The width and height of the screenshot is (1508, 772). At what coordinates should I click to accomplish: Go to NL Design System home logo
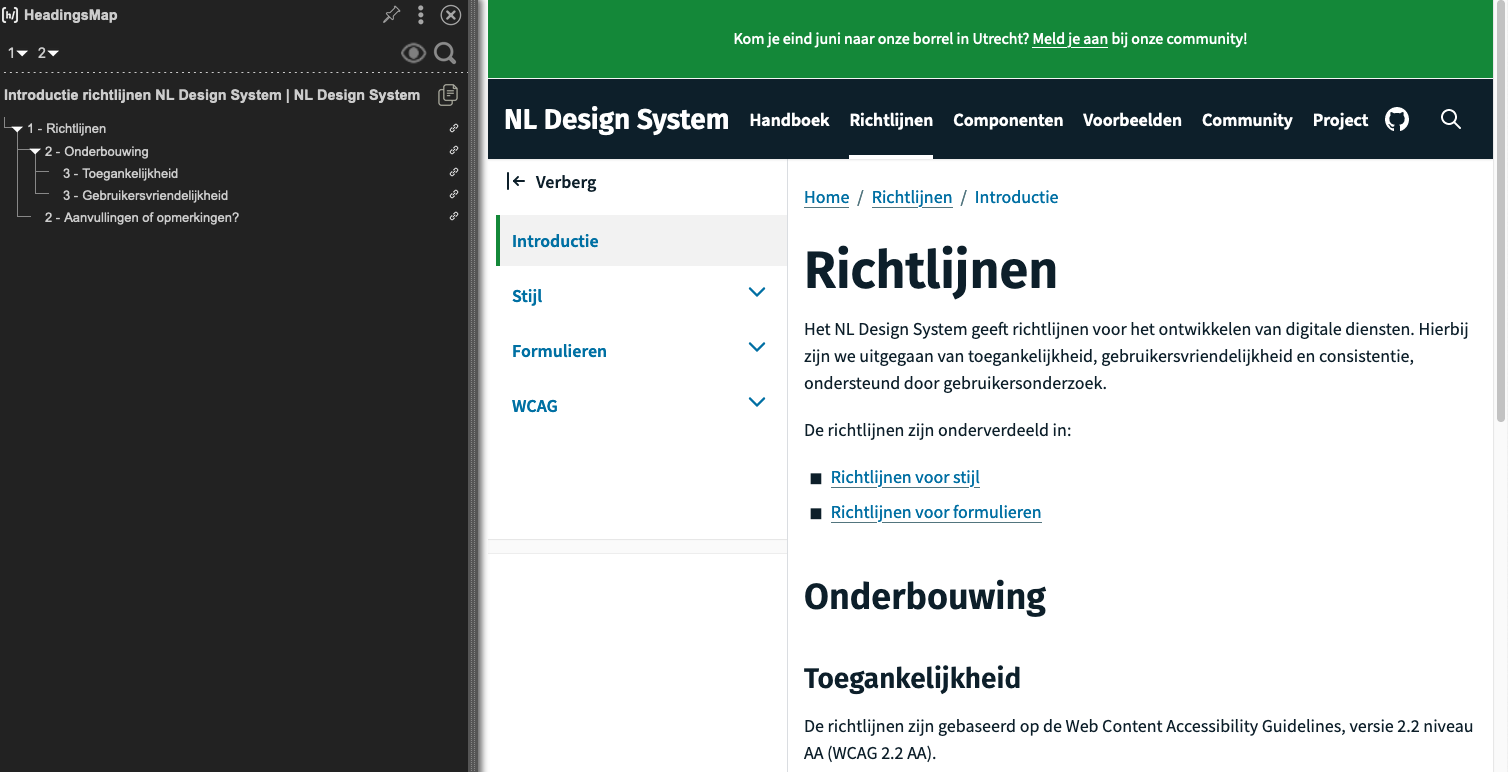[616, 119]
